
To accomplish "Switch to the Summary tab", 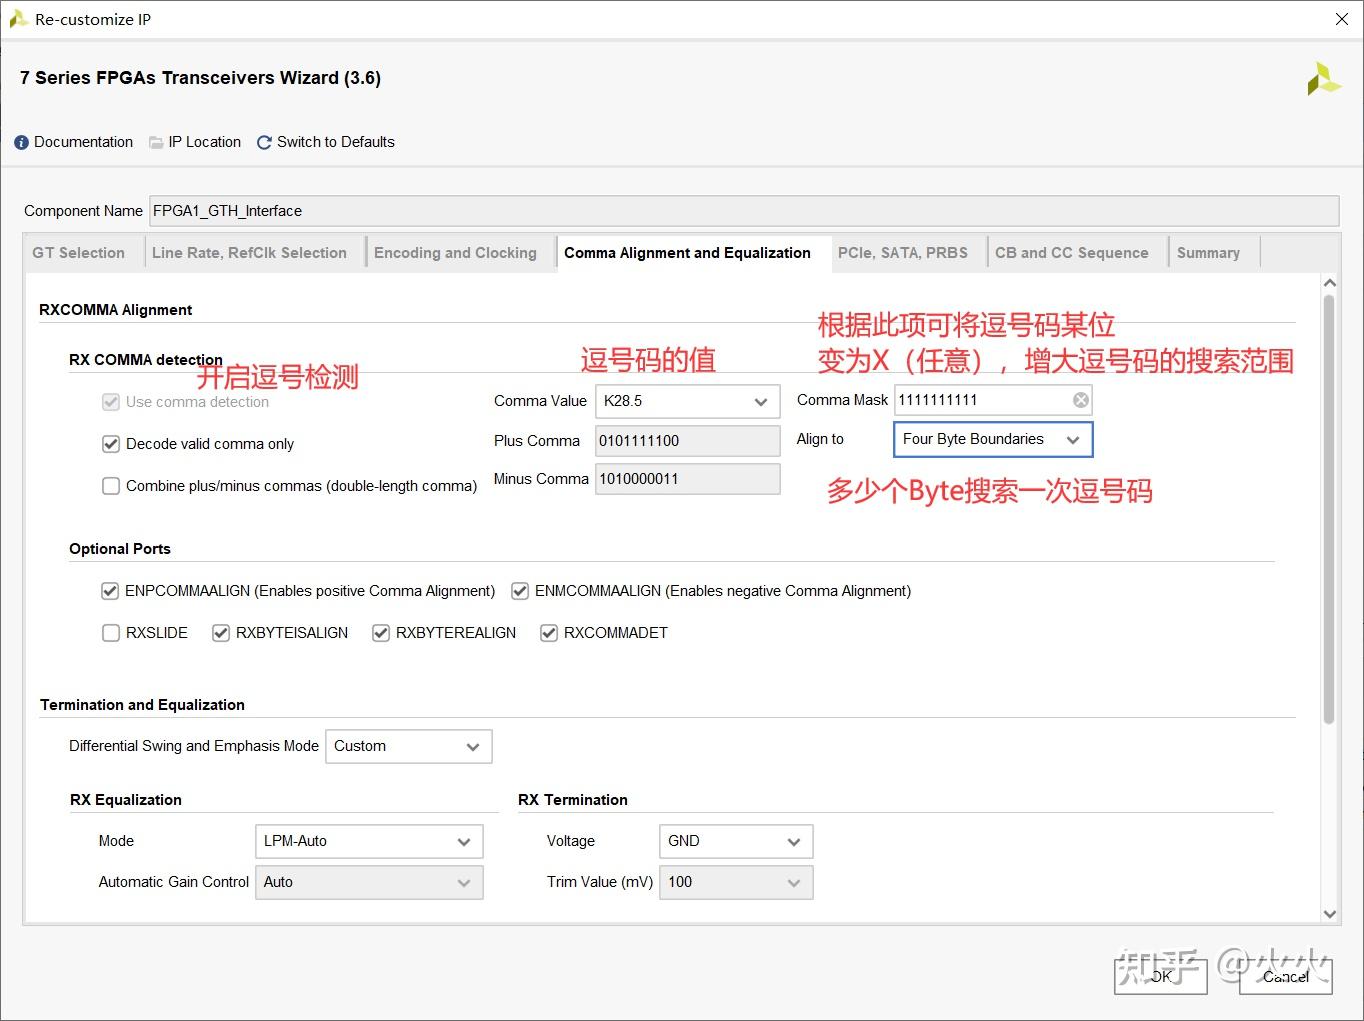I will pyautogui.click(x=1208, y=252).
